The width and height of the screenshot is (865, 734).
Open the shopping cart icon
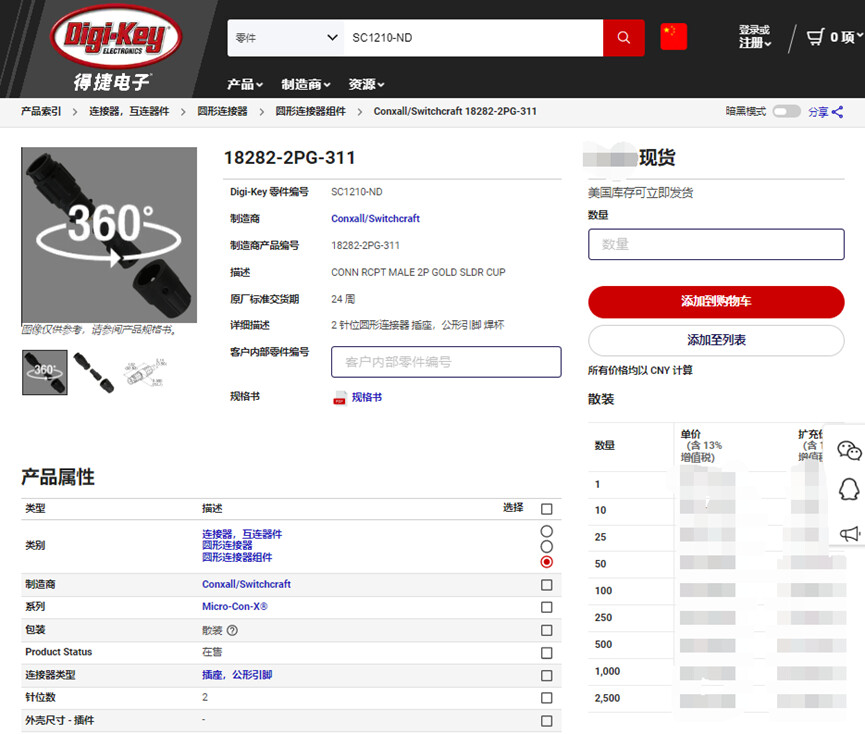pos(815,37)
